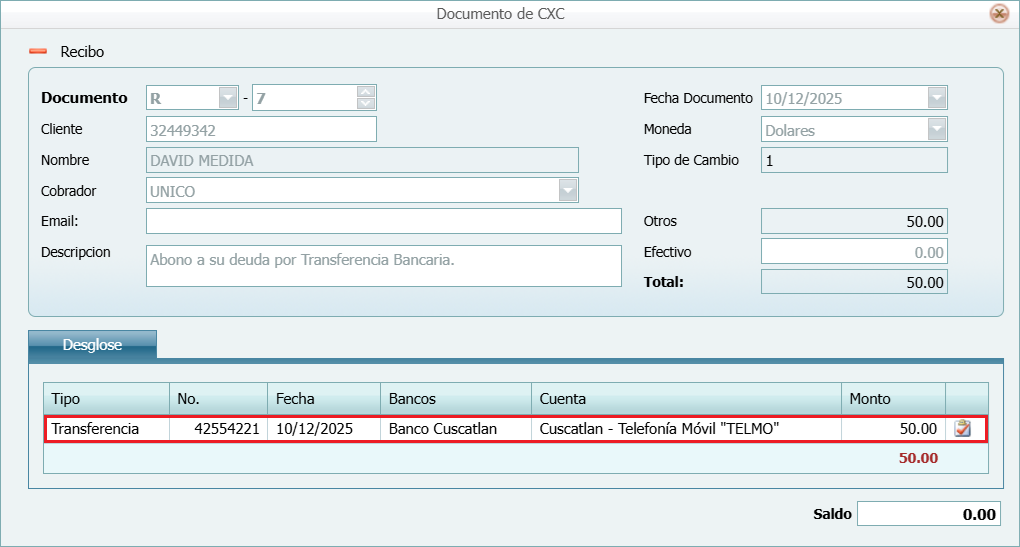Increase the document number with up arrow
The image size is (1020, 547).
[x=366, y=92]
